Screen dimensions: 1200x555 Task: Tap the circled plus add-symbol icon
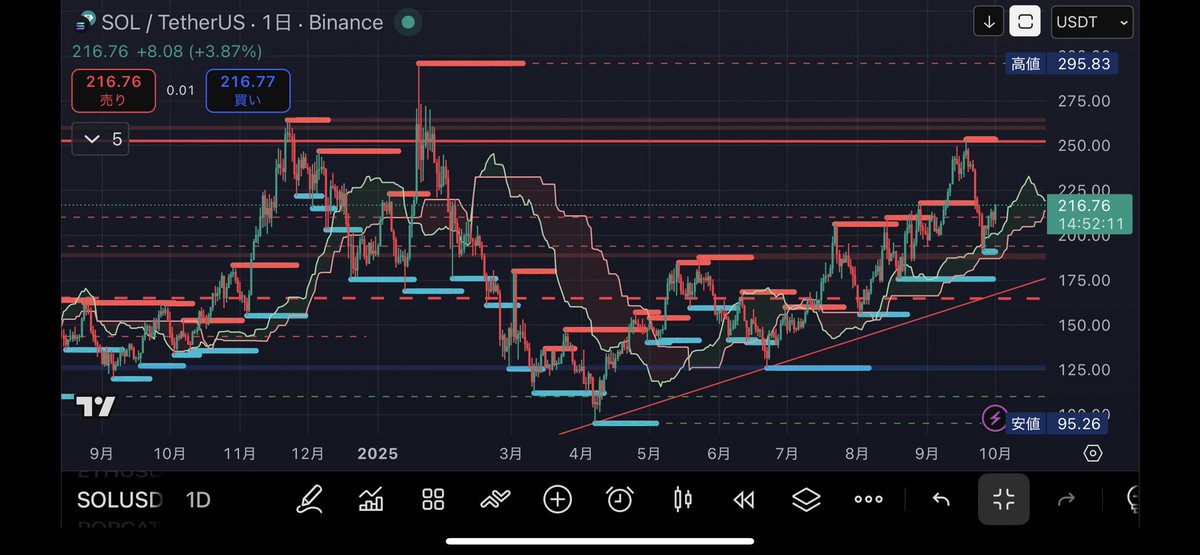tap(557, 499)
